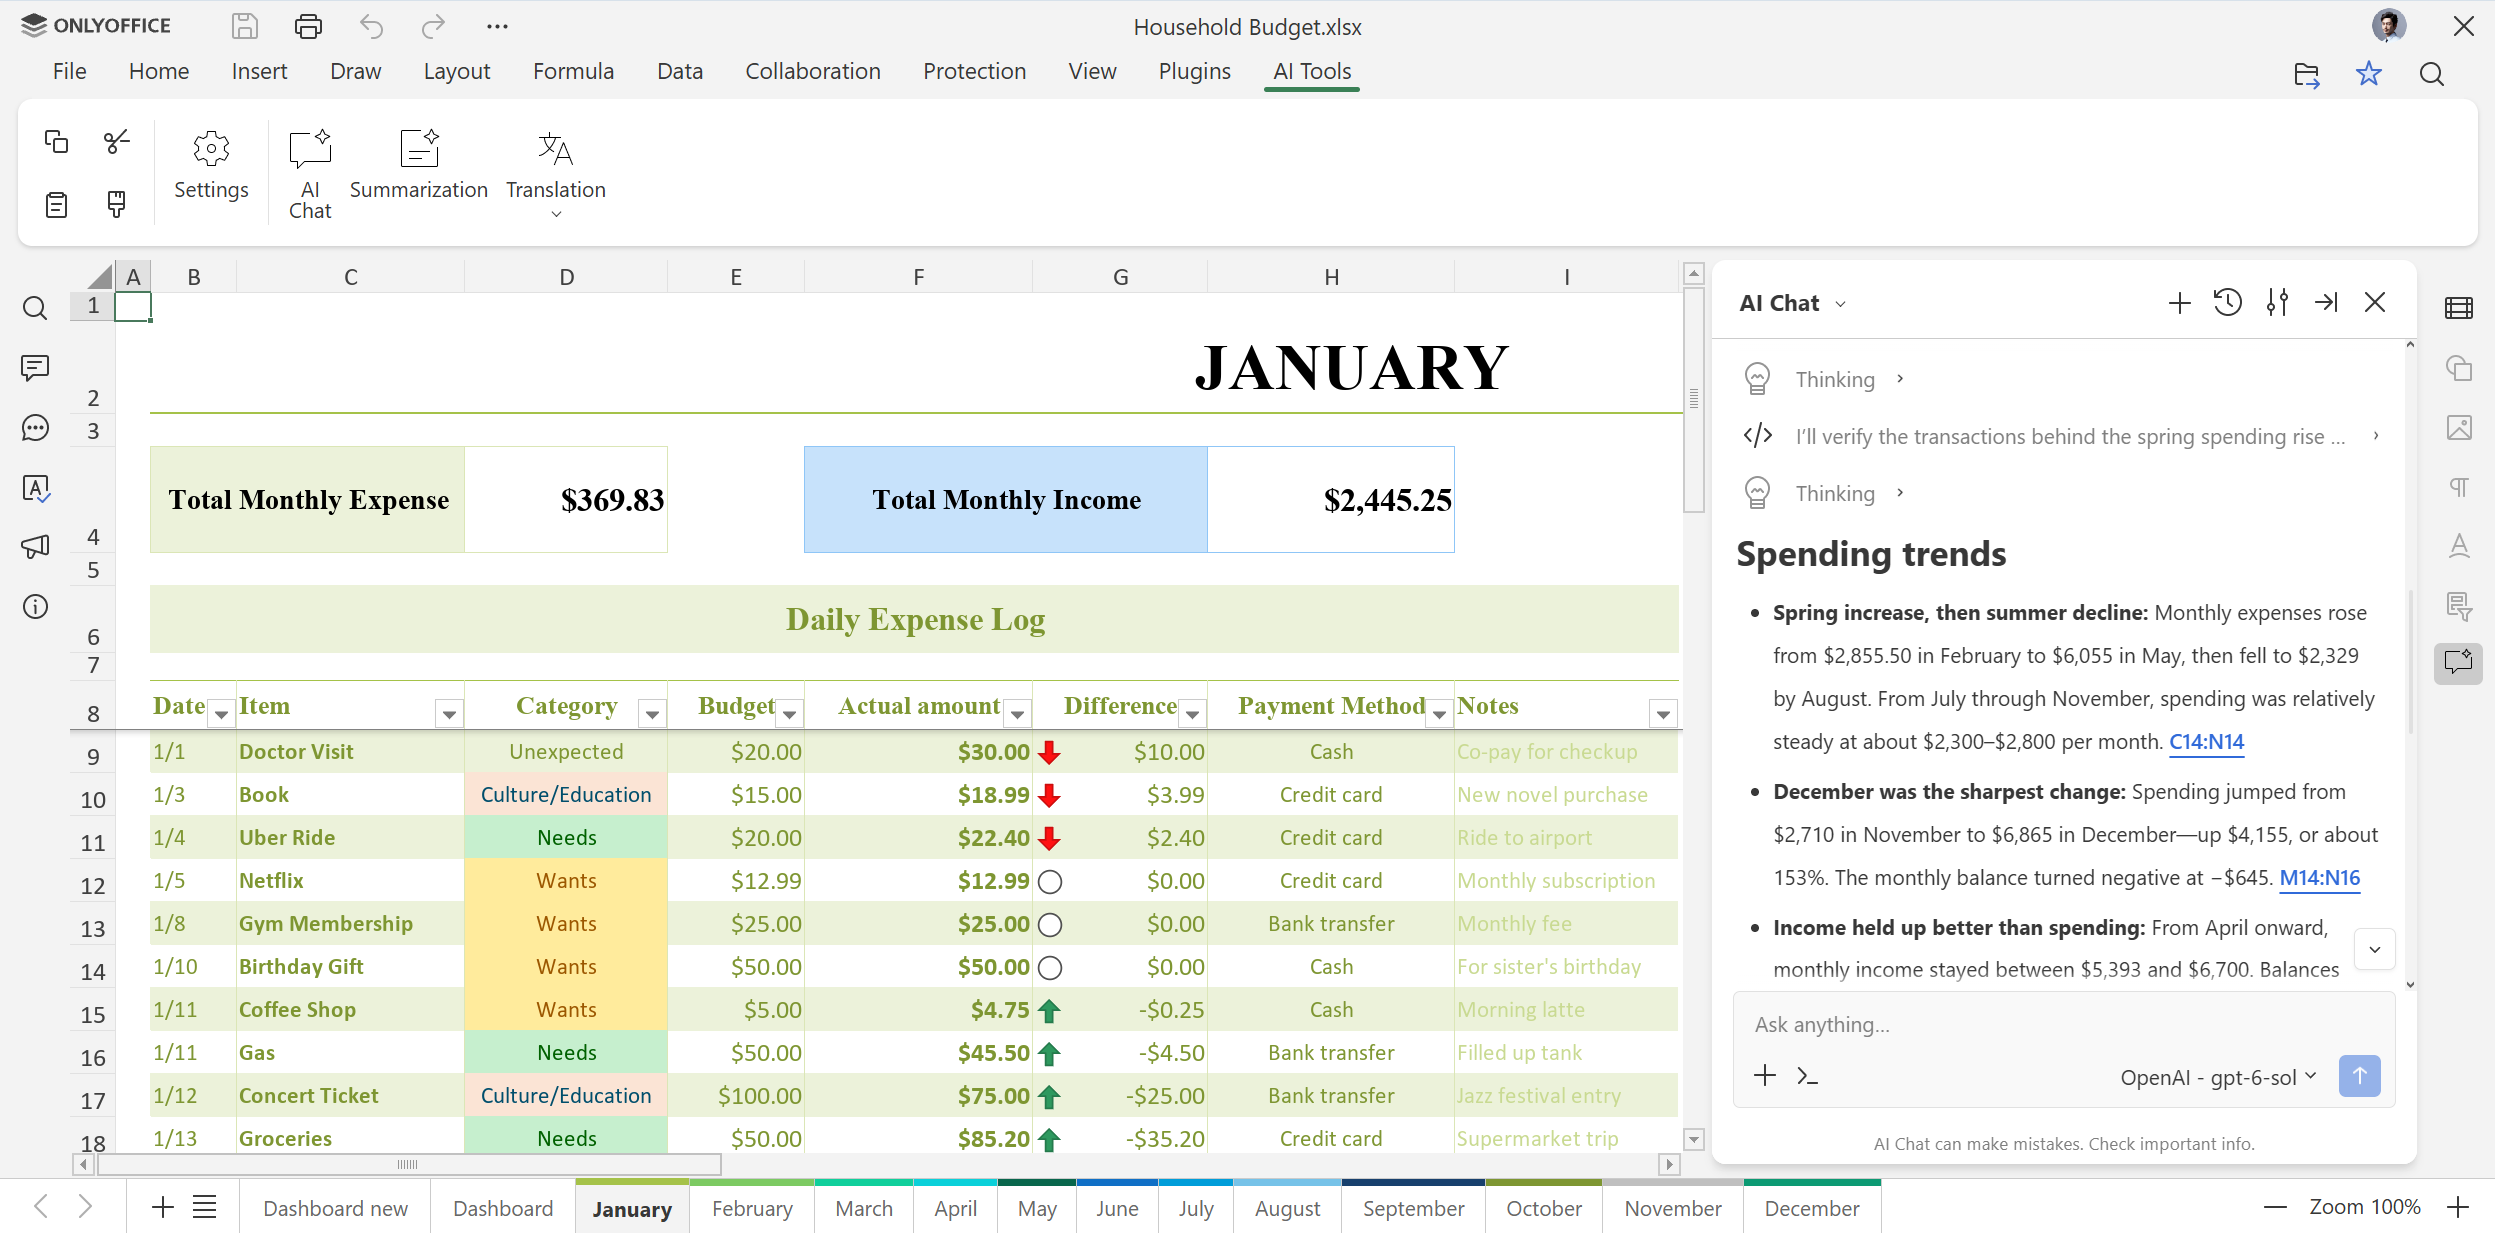Open the Find tool in left sidebar
Screen dimensions: 2495x1233
35,308
